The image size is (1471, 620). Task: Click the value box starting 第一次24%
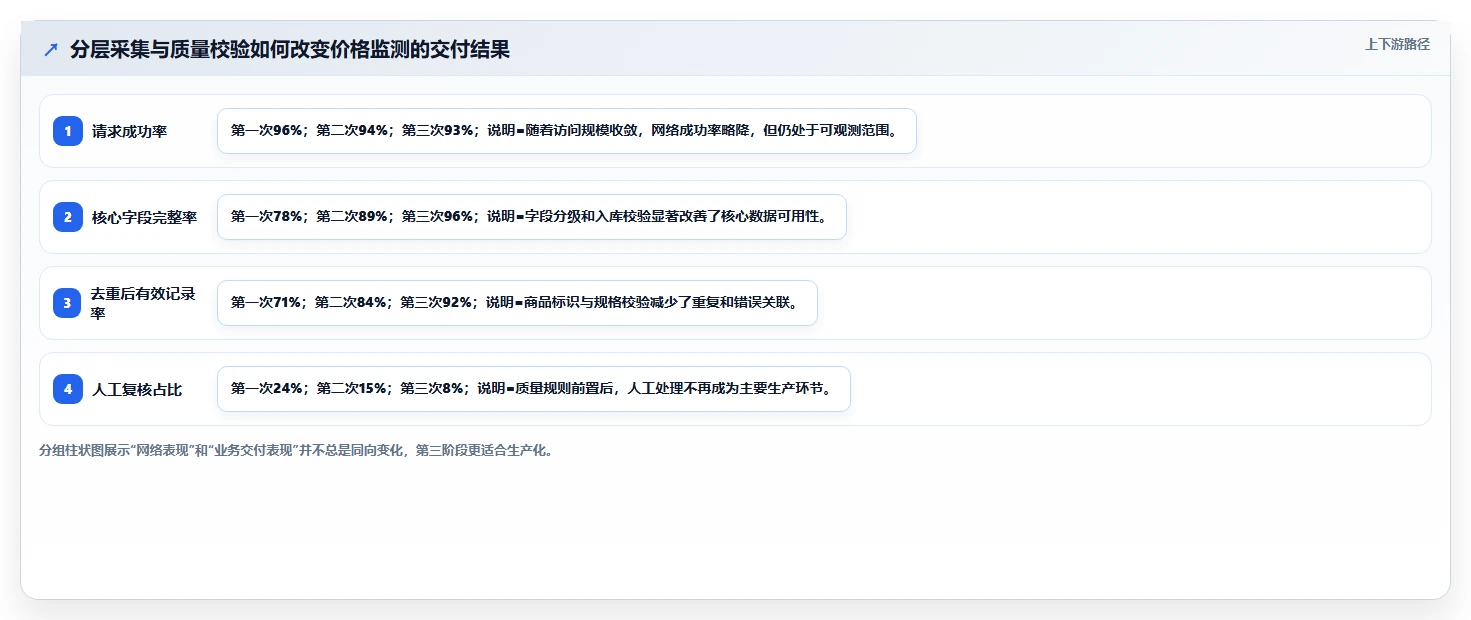(x=534, y=389)
